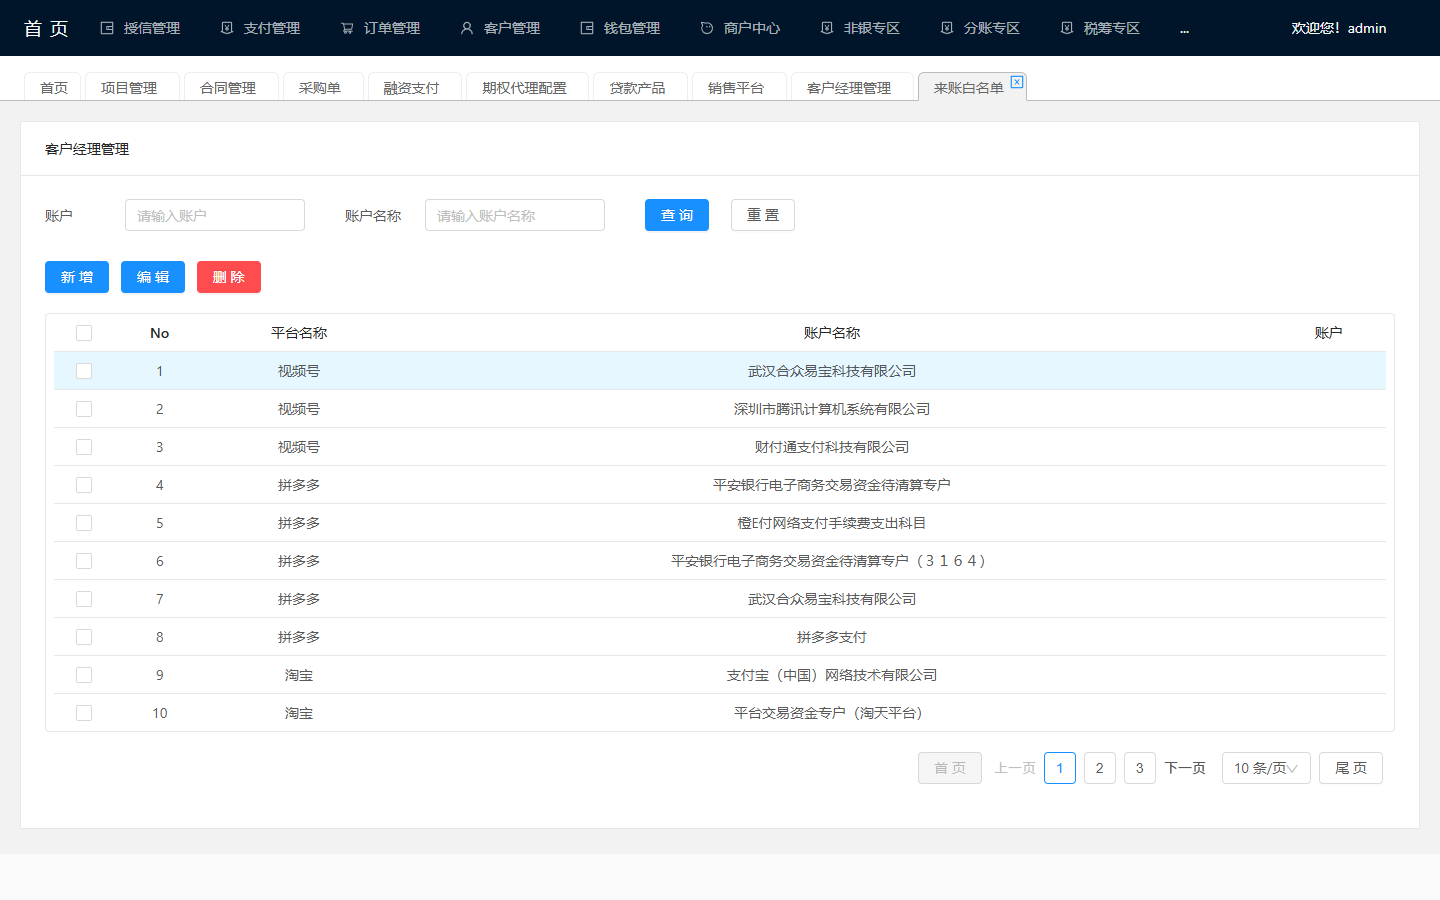Toggle the select-all header checkbox

pyautogui.click(x=84, y=333)
